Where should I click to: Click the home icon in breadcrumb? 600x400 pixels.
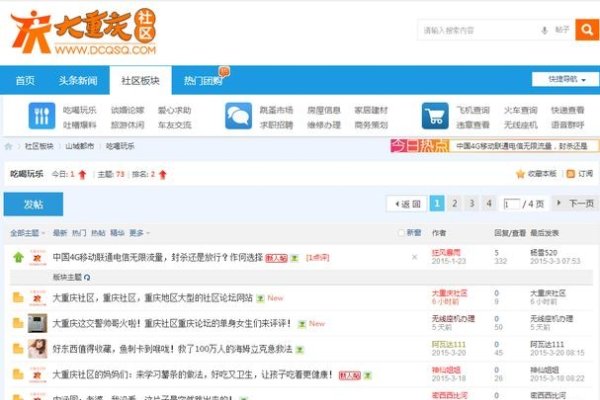[x=8, y=146]
